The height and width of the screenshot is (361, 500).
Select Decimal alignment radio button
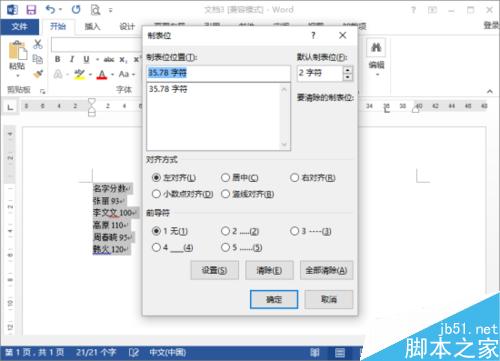156,194
